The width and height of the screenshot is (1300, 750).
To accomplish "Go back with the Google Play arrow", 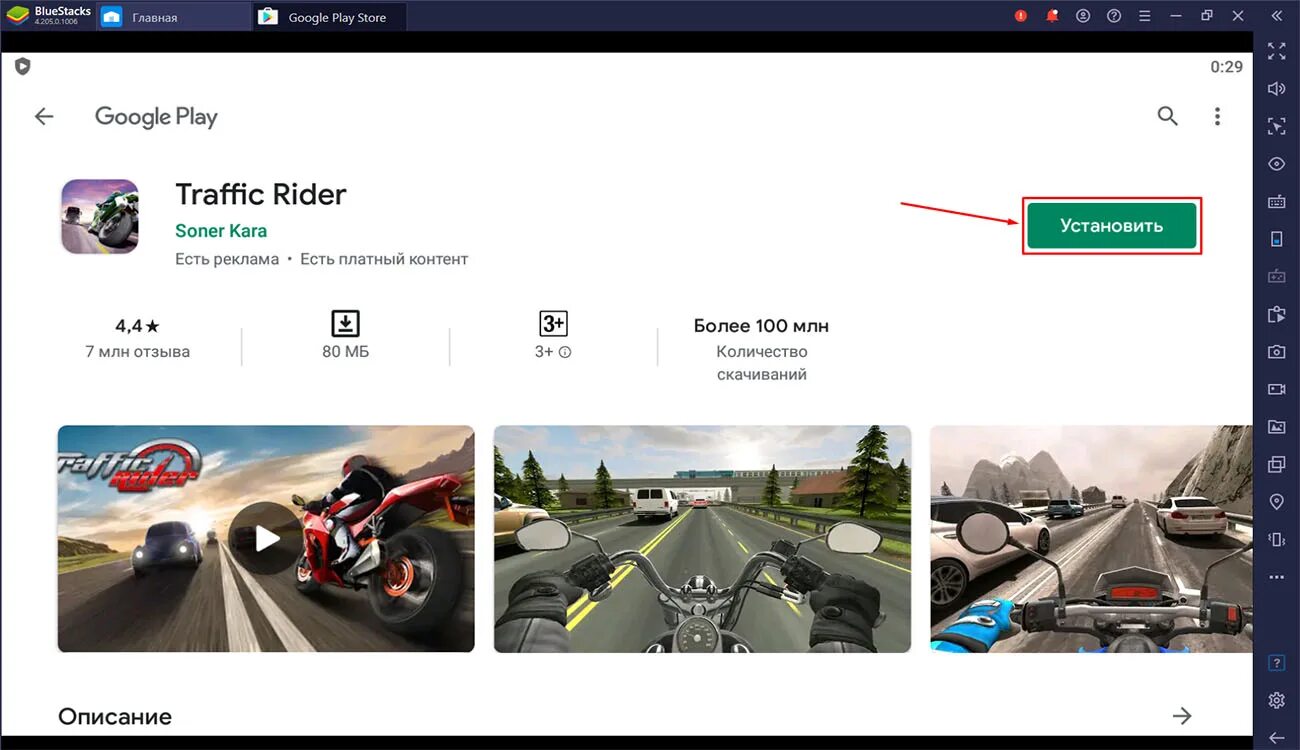I will (x=44, y=117).
